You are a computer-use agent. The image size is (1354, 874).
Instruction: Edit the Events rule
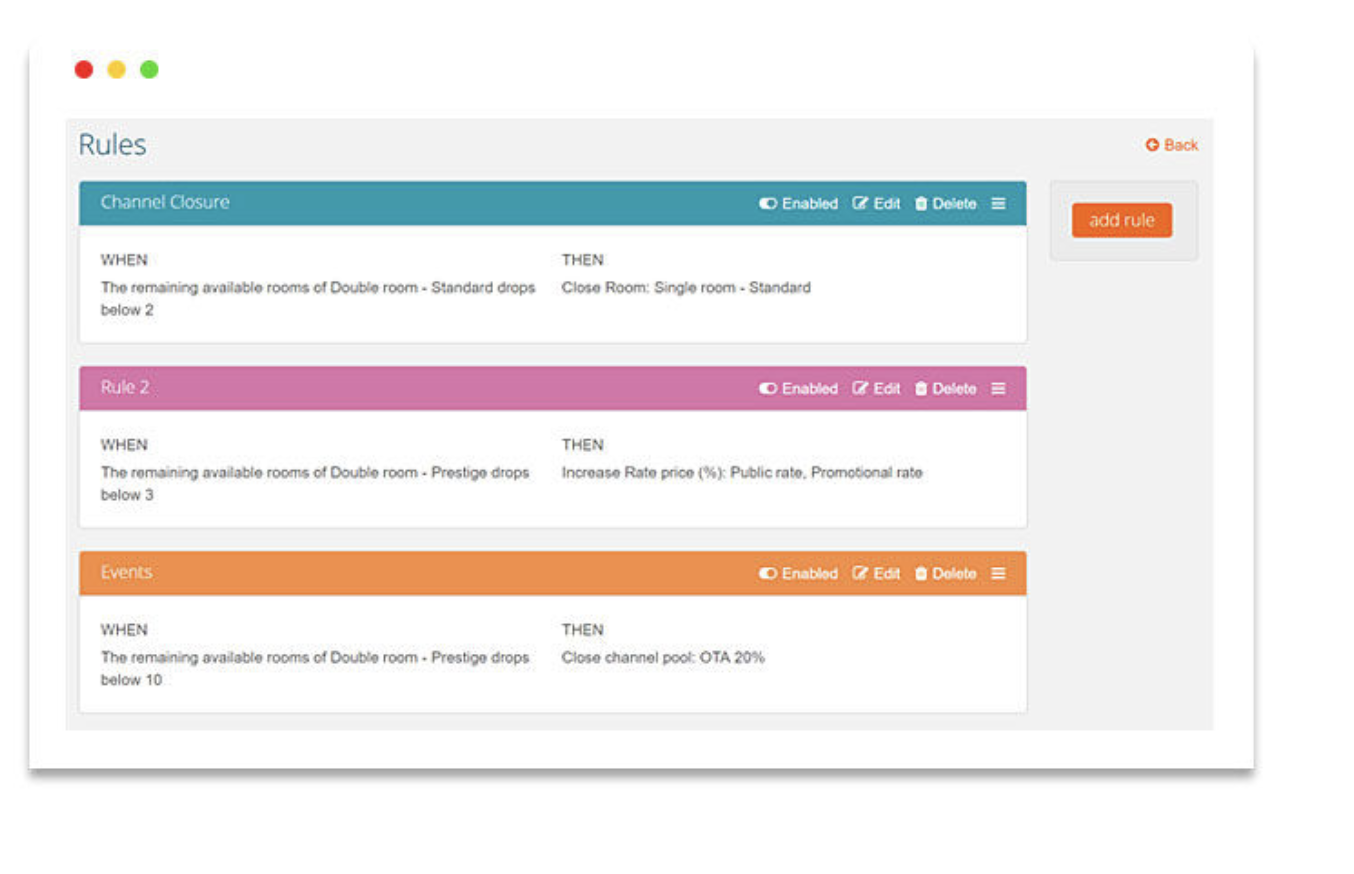876,573
